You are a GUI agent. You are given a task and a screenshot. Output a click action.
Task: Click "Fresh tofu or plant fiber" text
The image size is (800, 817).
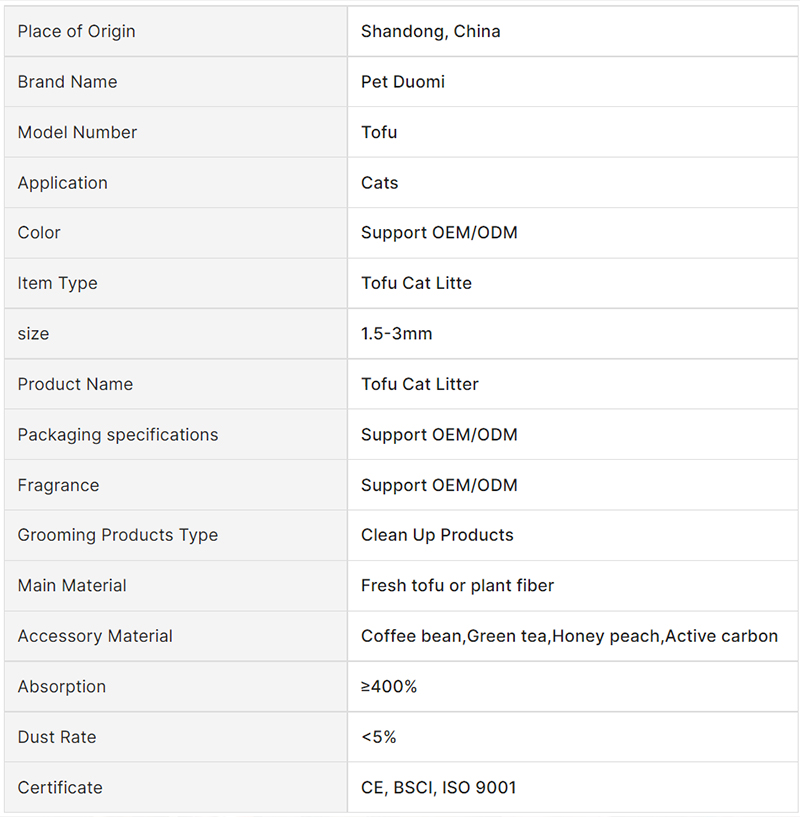pyautogui.click(x=457, y=586)
